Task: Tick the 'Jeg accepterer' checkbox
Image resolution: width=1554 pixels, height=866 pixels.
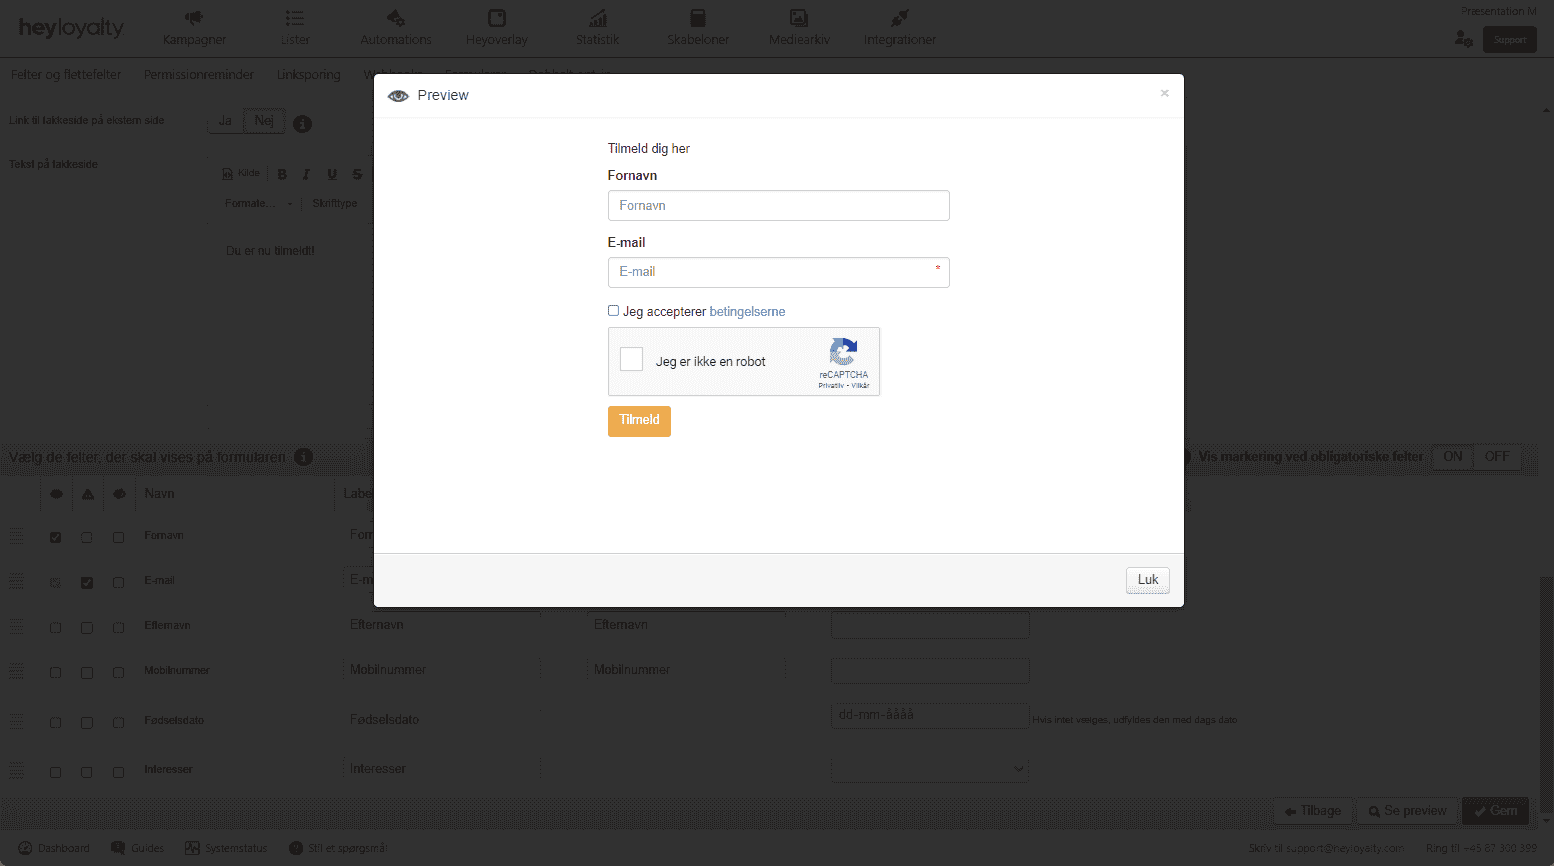Action: pos(614,311)
